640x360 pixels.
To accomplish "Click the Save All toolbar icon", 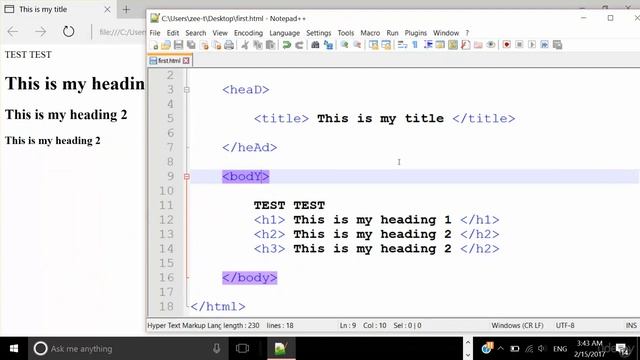I will pos(191,45).
